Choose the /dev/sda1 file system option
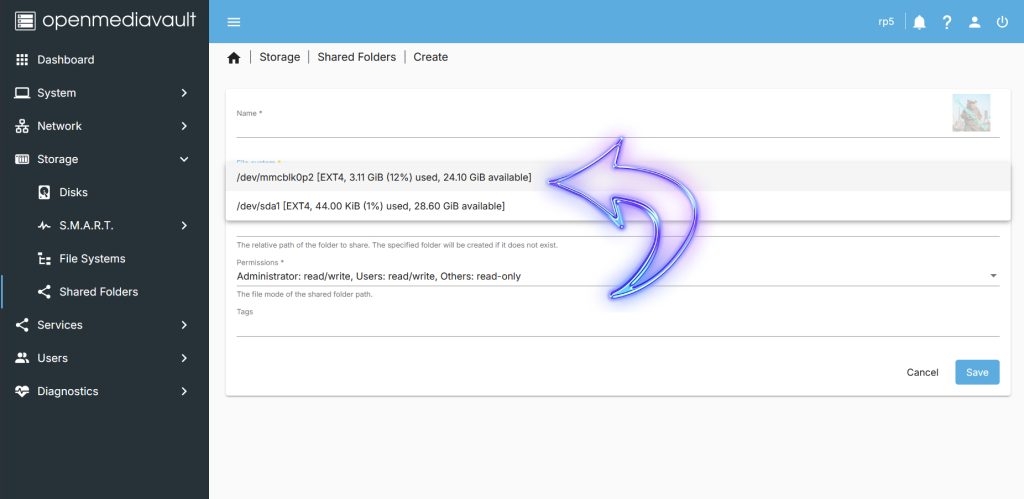Screen dimensions: 1024x499 [370, 206]
